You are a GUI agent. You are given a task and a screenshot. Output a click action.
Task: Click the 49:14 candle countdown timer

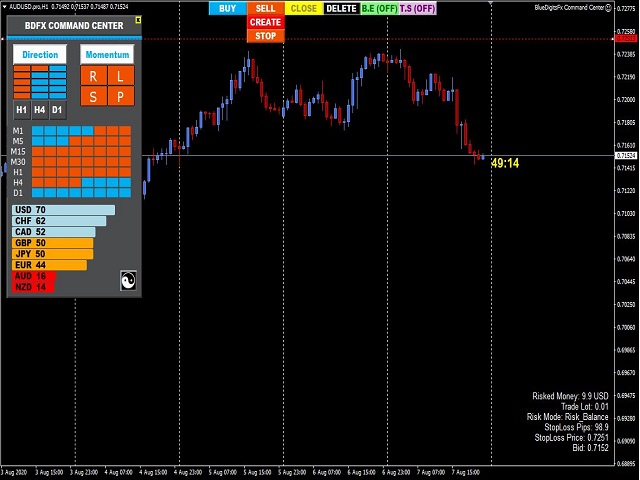[x=505, y=163]
